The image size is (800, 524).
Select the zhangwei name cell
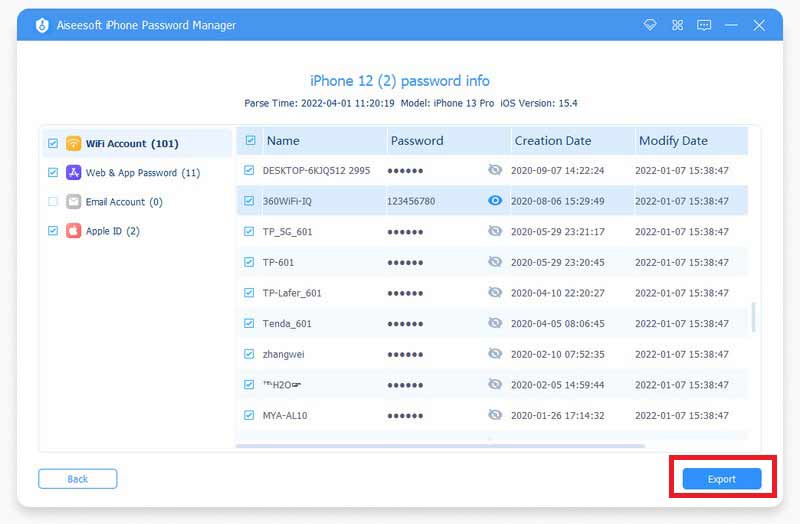click(283, 354)
